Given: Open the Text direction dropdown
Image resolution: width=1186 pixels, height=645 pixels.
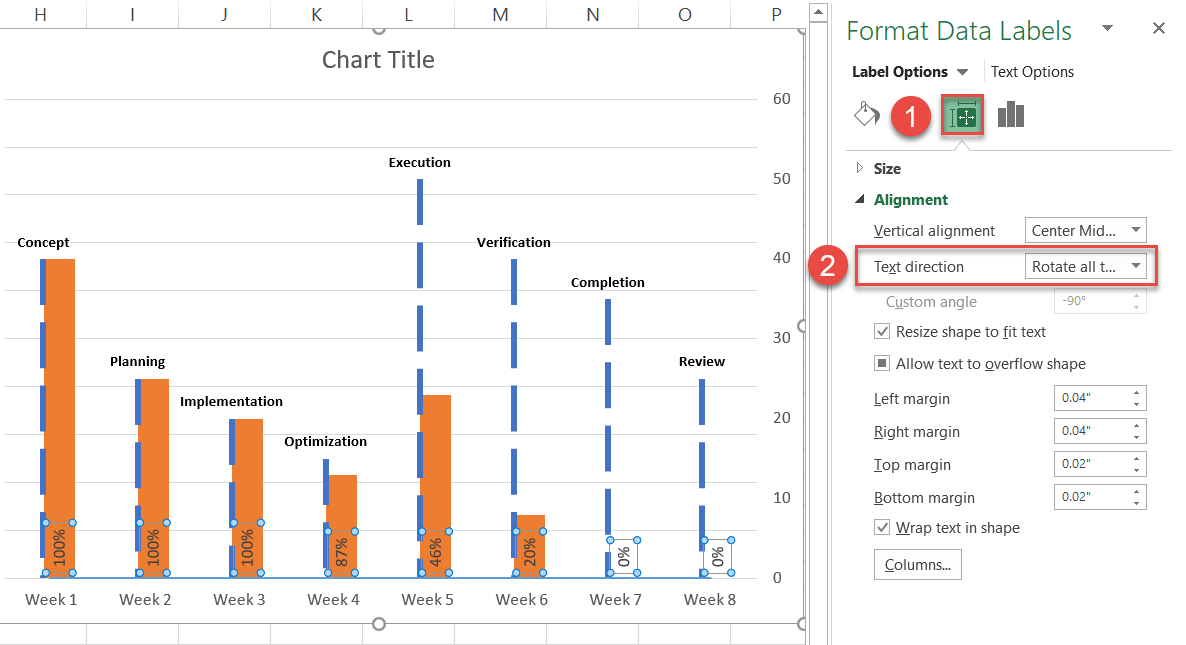Looking at the screenshot, I should coord(1134,266).
